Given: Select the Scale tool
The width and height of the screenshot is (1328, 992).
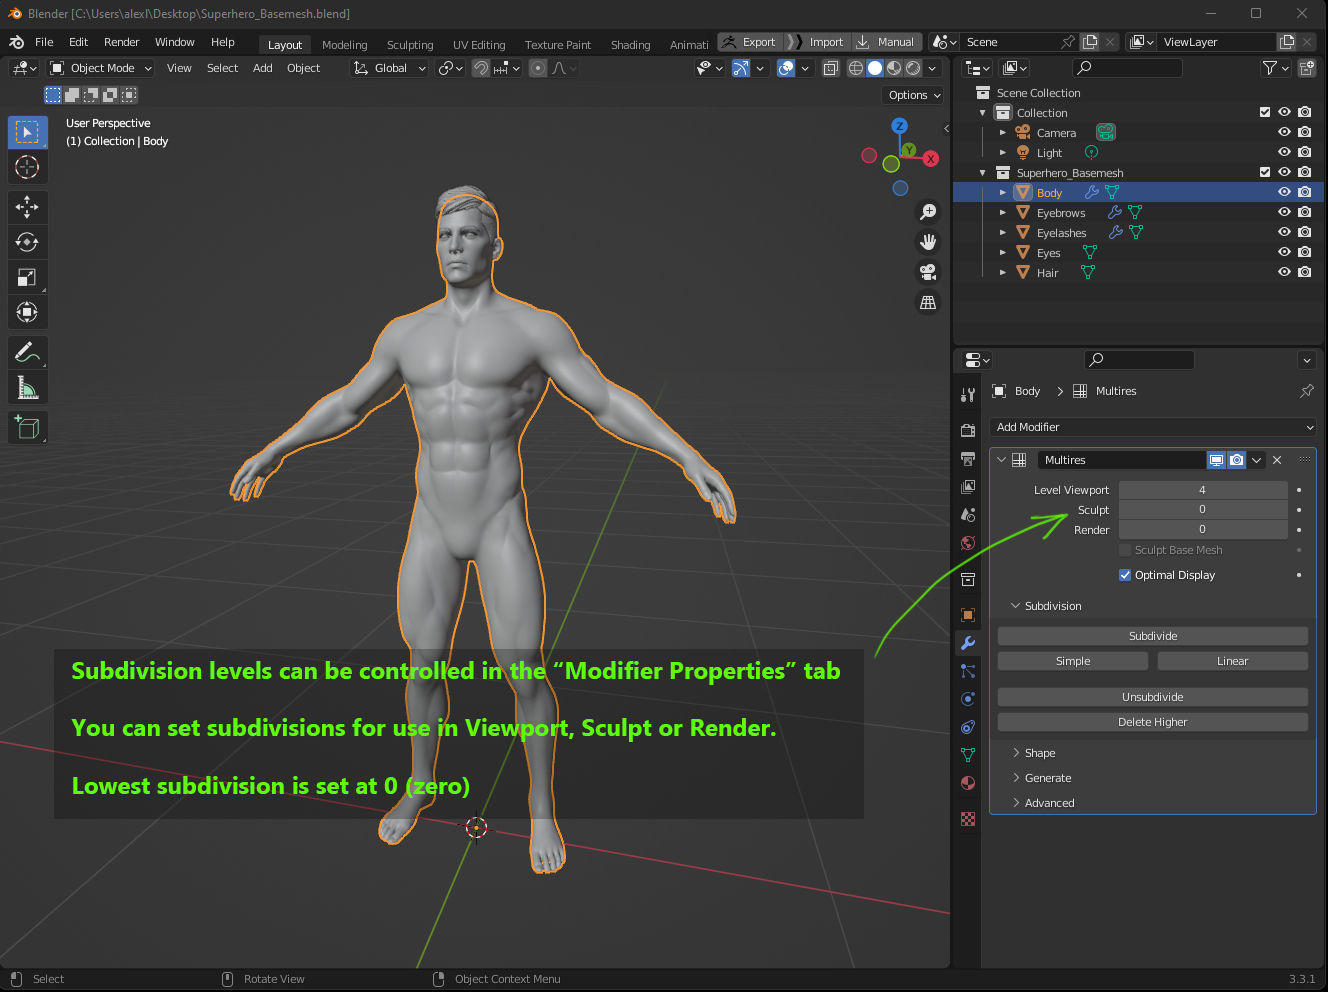Looking at the screenshot, I should click(x=27, y=277).
